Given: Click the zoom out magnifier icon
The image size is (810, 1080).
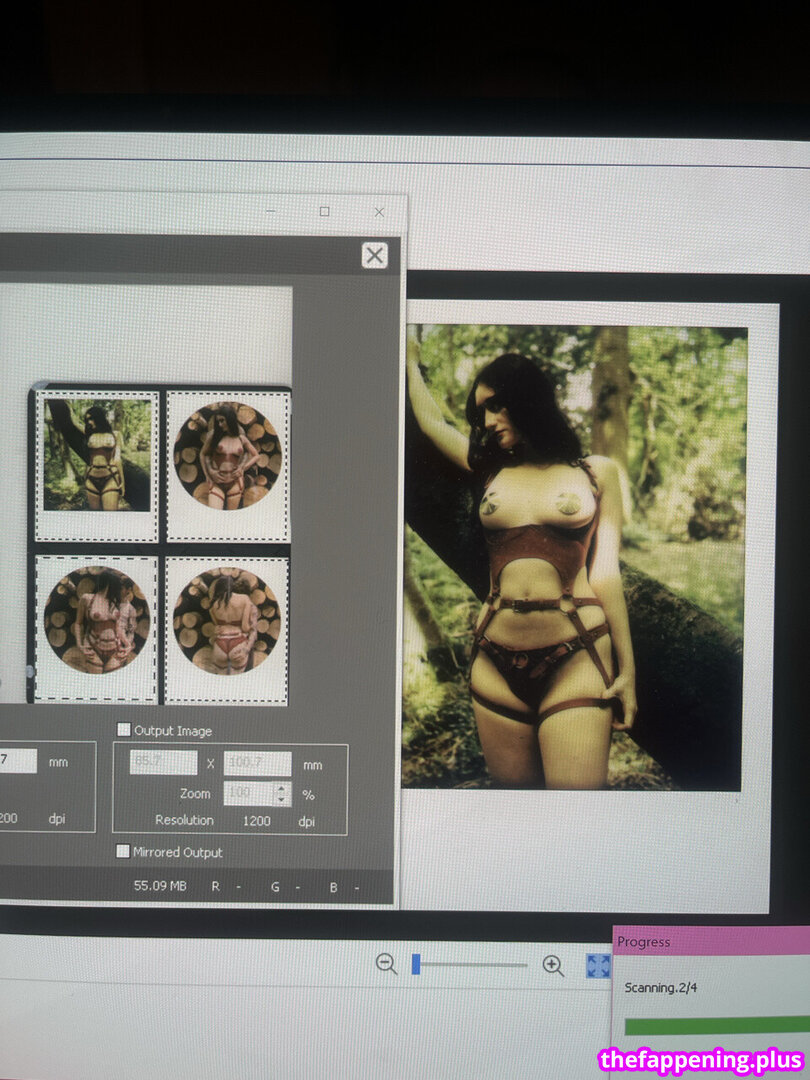Looking at the screenshot, I should [x=386, y=964].
